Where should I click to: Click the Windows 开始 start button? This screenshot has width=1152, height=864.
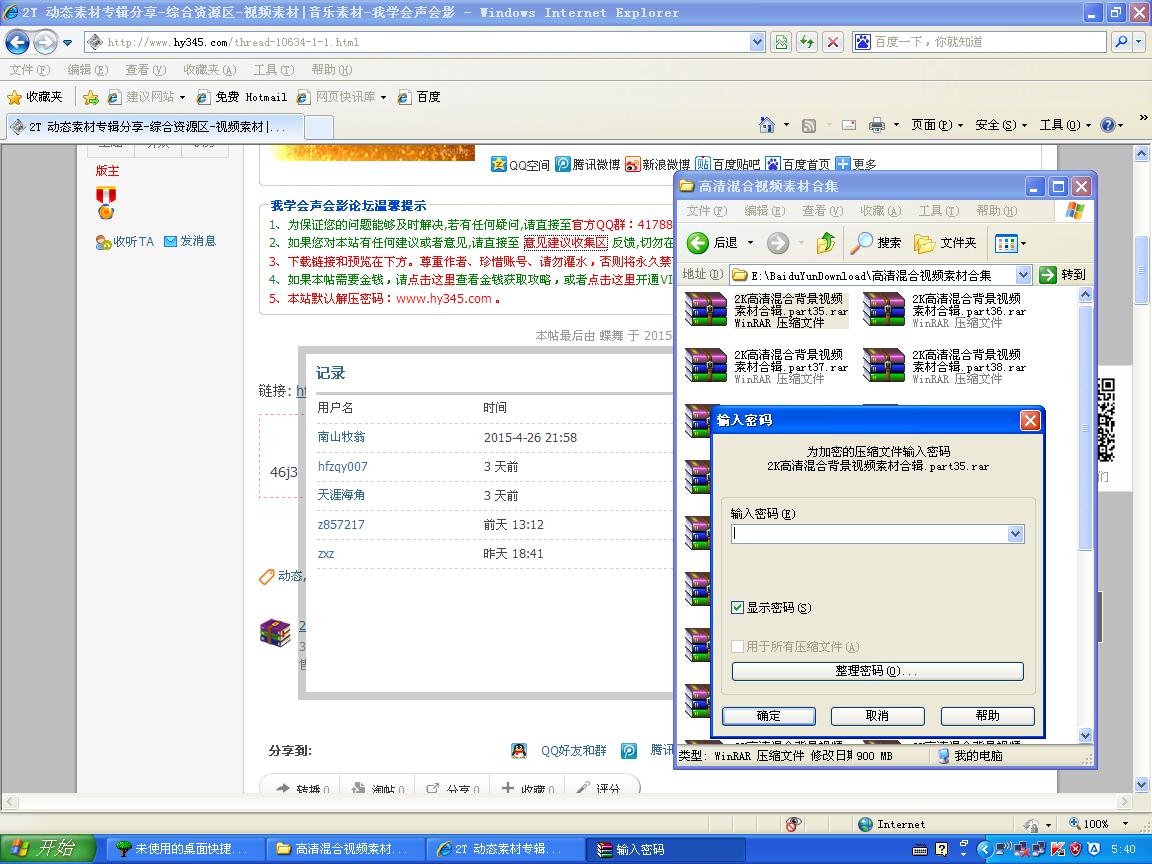tap(47, 849)
